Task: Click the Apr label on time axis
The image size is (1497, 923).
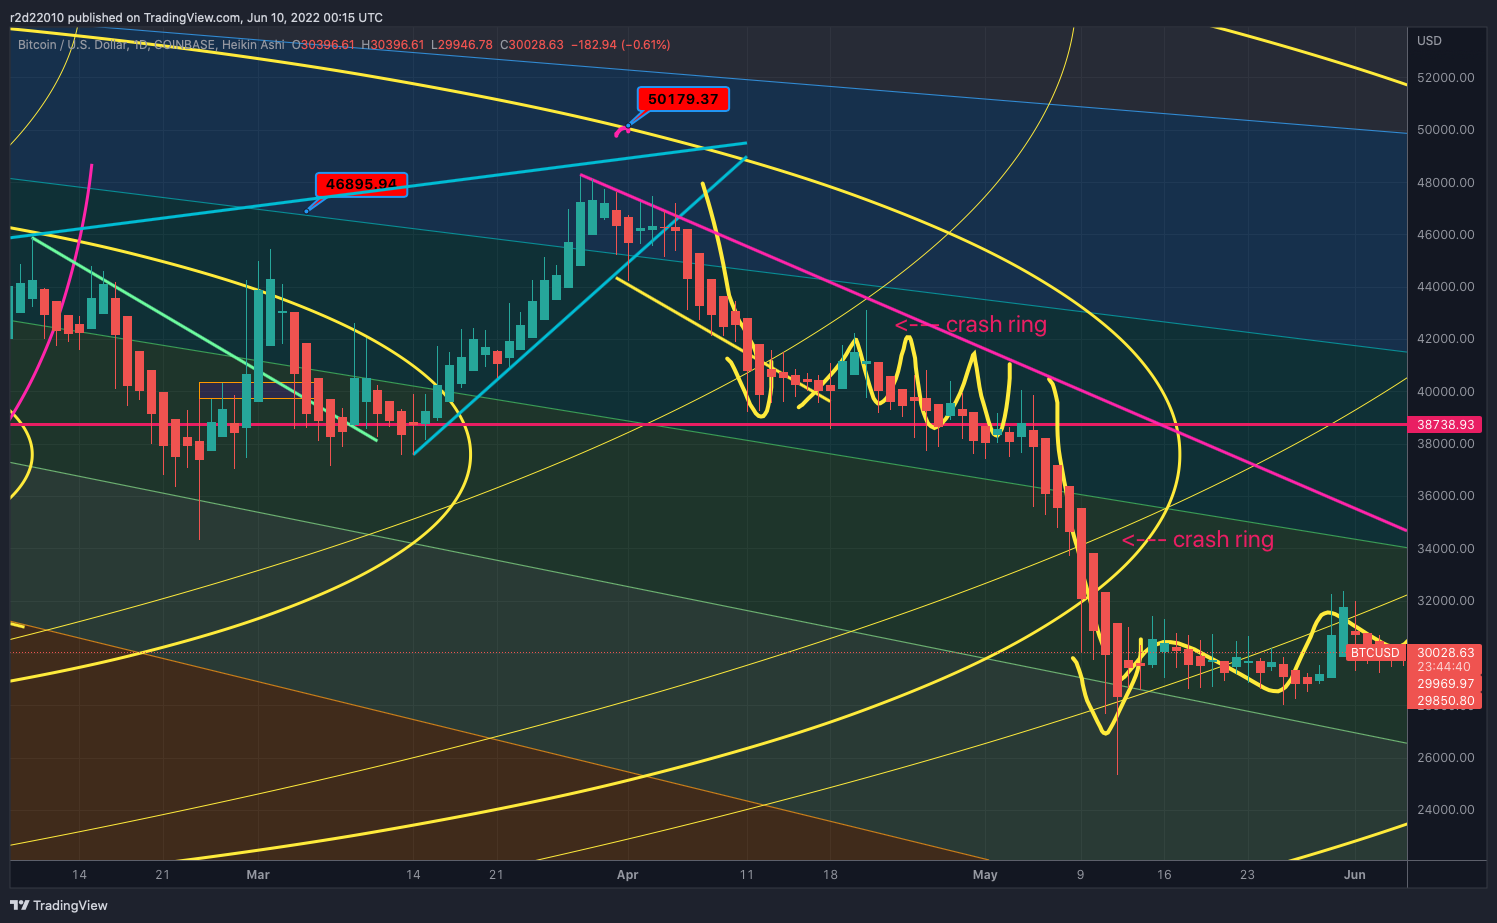Action: pyautogui.click(x=627, y=875)
